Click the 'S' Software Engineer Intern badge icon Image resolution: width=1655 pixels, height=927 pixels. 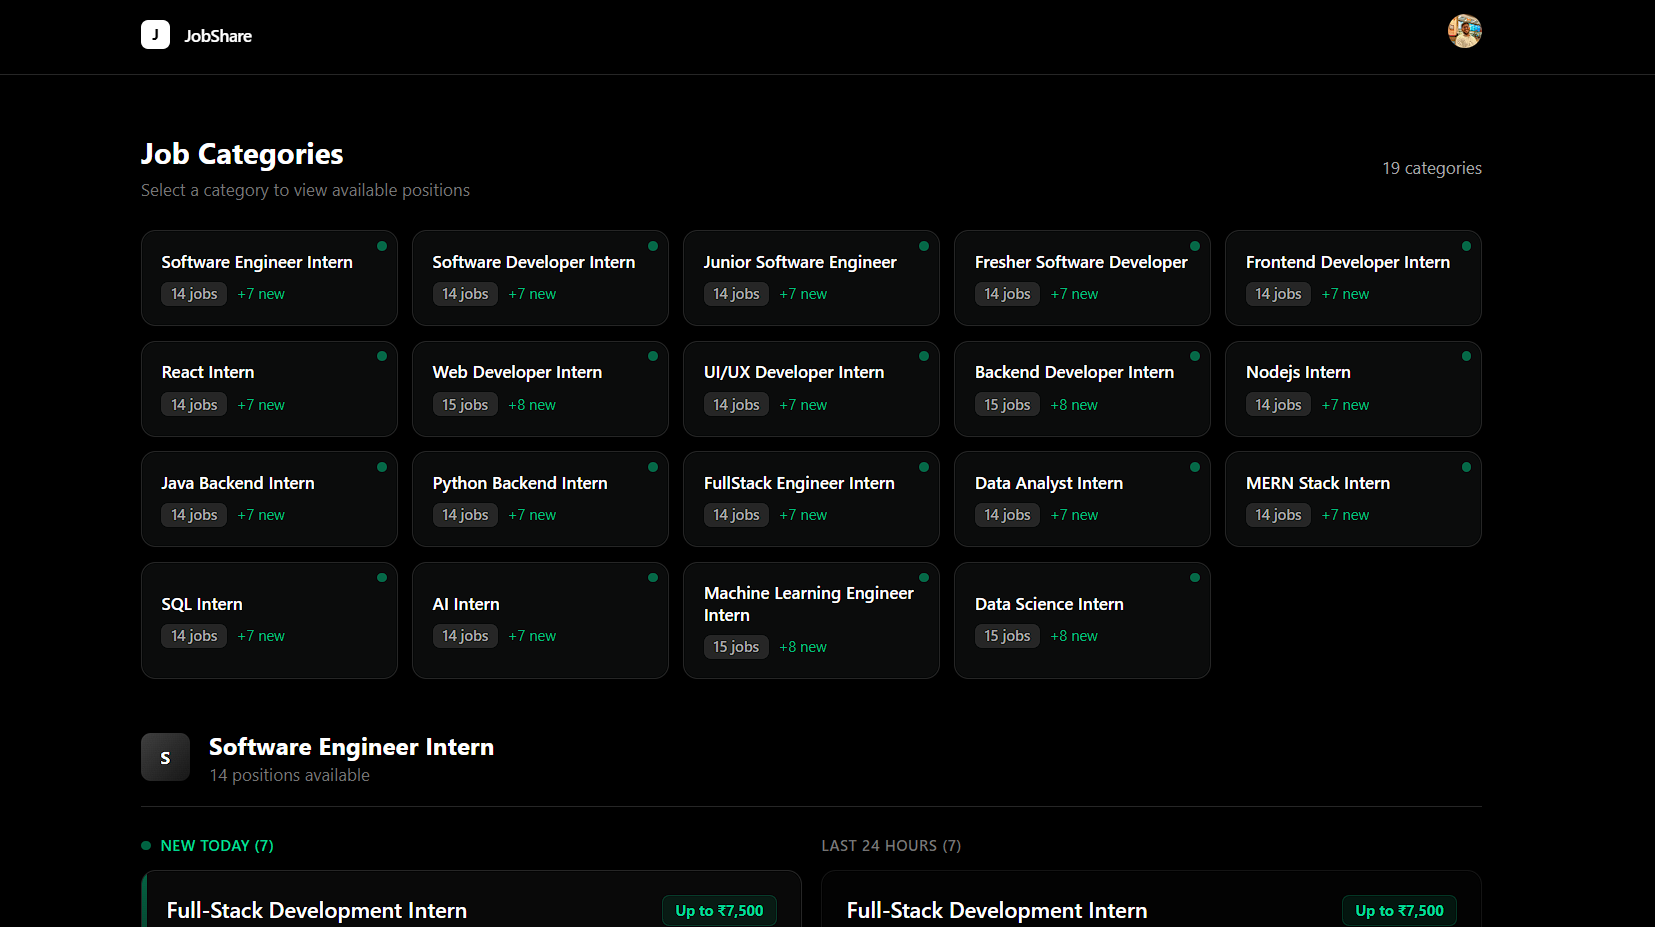165,758
